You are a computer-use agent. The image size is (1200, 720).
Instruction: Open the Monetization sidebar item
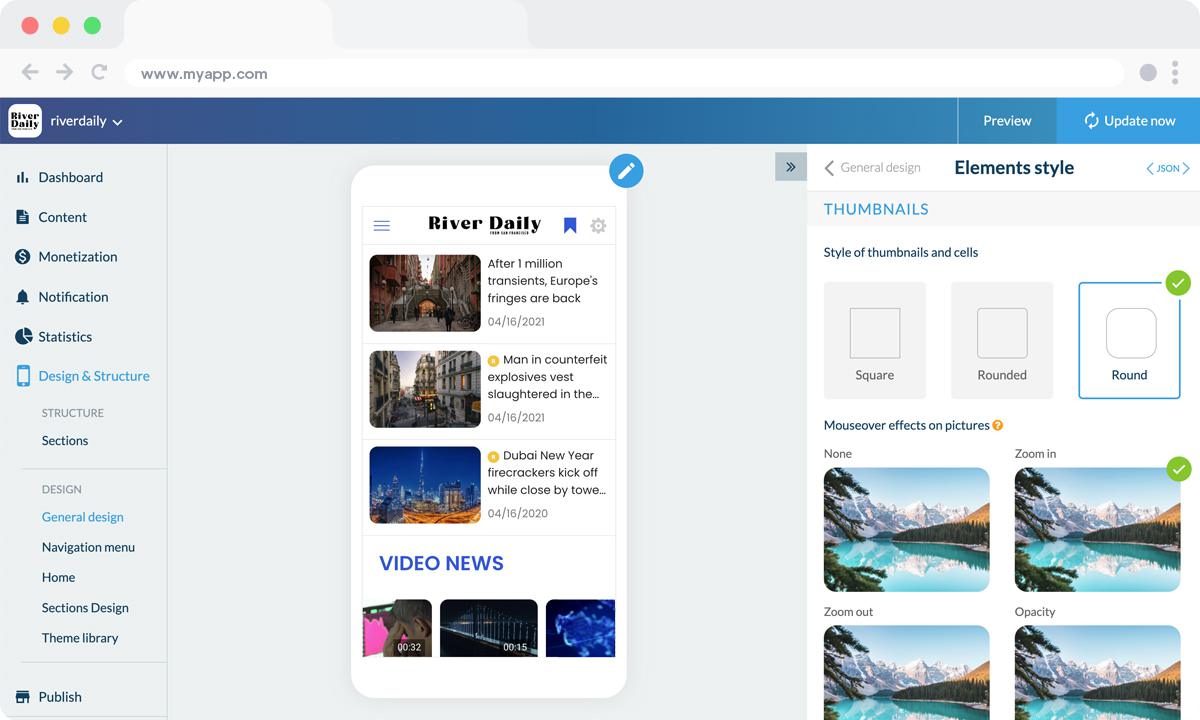point(77,257)
